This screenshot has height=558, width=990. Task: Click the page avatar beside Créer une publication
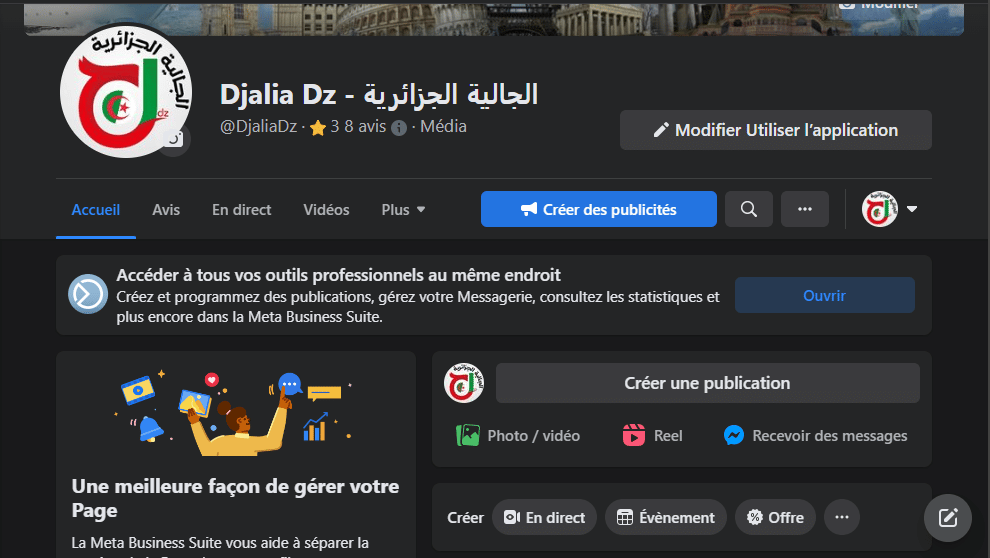tap(464, 383)
